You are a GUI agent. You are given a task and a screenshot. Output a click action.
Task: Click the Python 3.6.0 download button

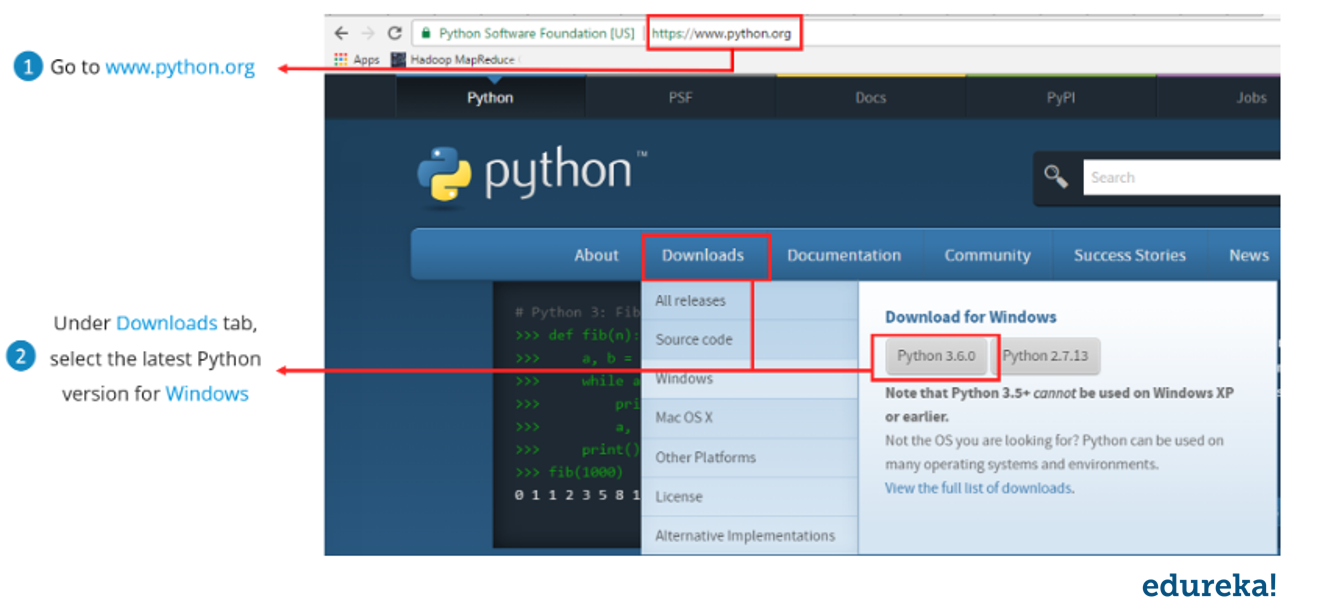[938, 356]
